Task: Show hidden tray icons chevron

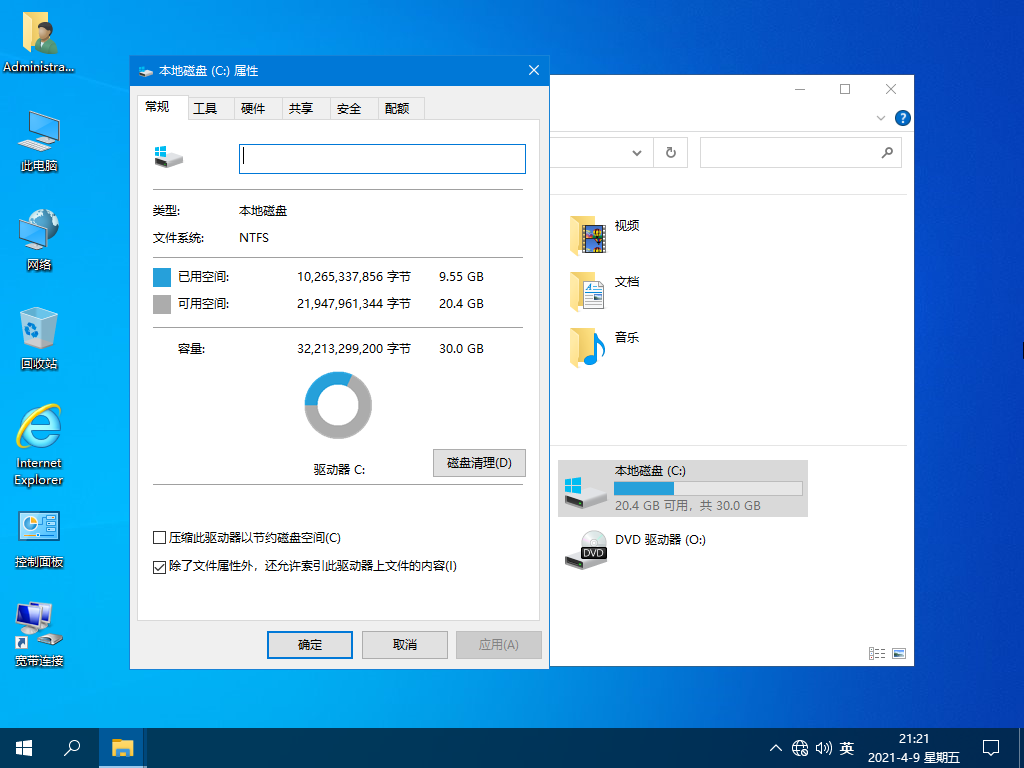Action: tap(776, 748)
